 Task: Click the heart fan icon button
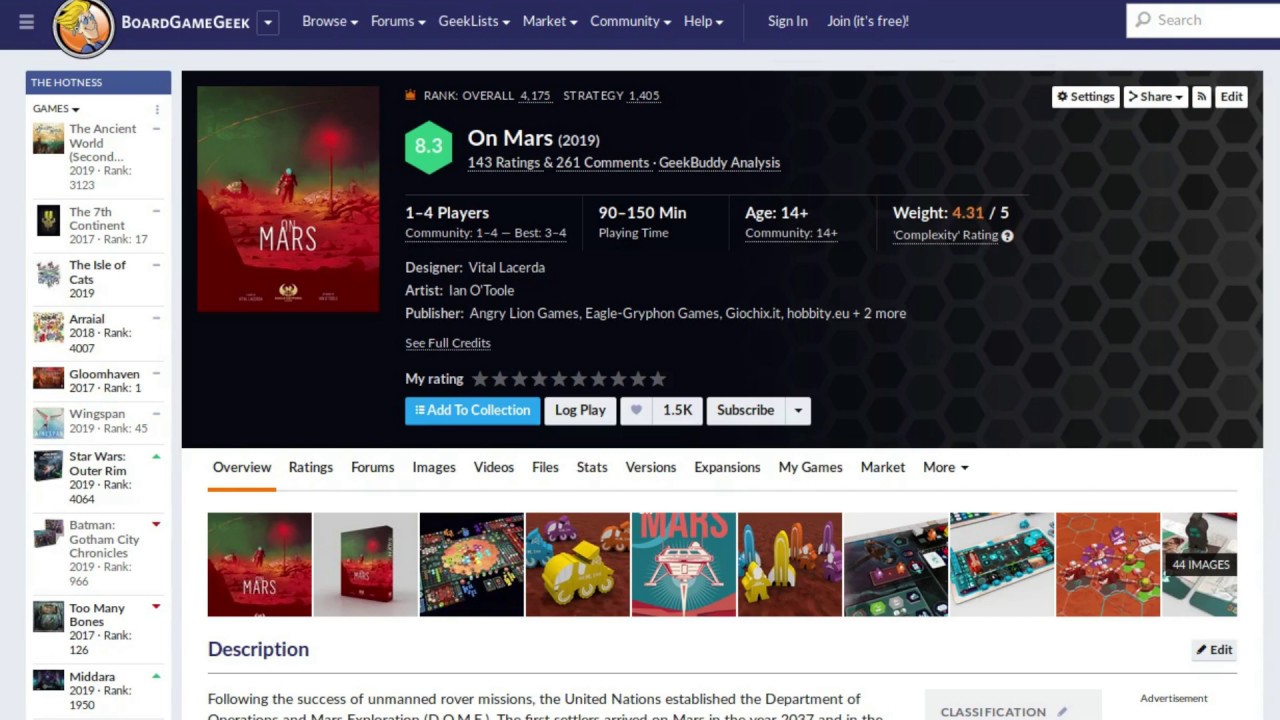click(636, 410)
